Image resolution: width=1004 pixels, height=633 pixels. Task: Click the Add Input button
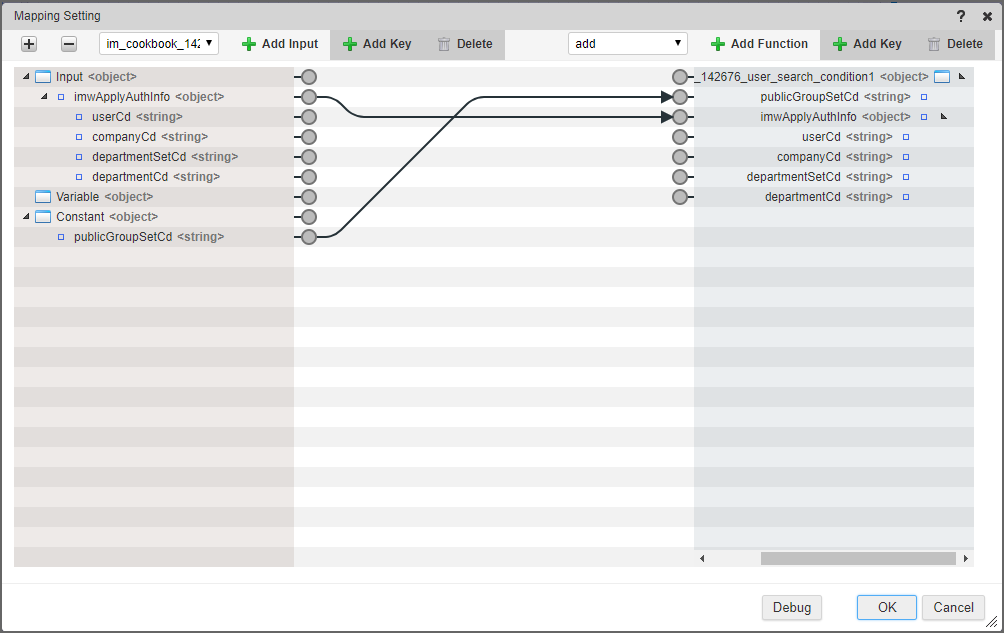[280, 44]
